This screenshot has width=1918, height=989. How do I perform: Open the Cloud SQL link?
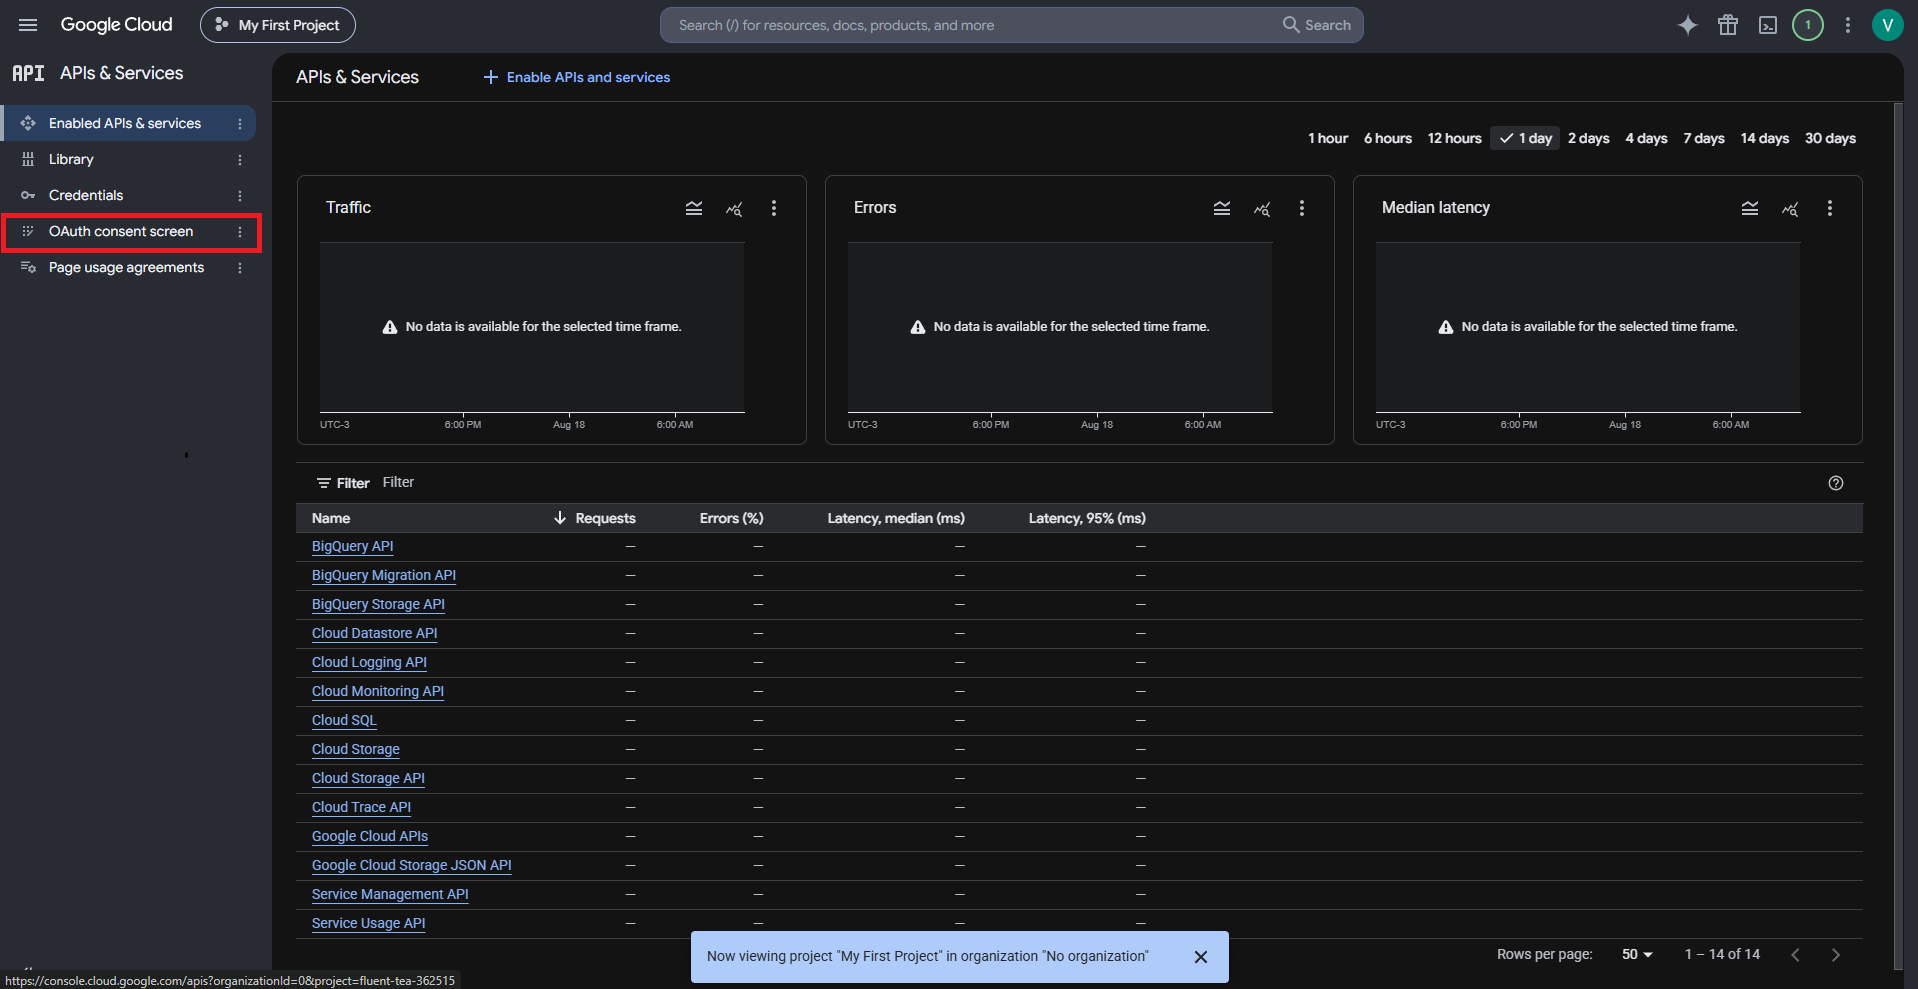tap(344, 721)
